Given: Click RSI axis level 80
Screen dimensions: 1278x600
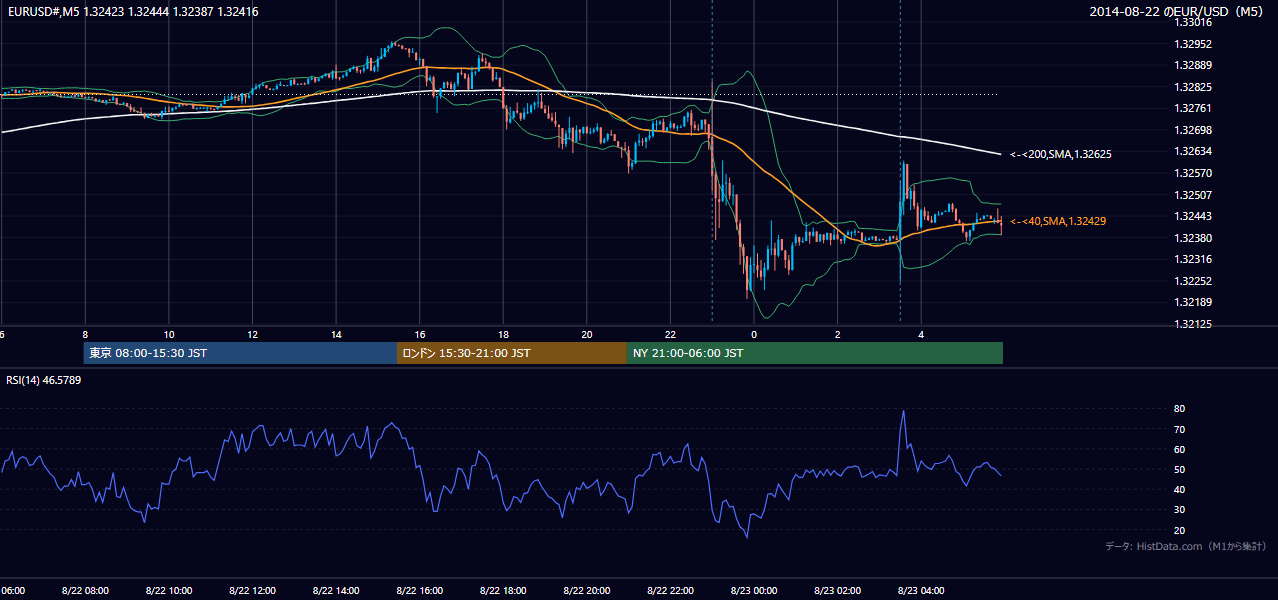Looking at the screenshot, I should tap(1179, 409).
